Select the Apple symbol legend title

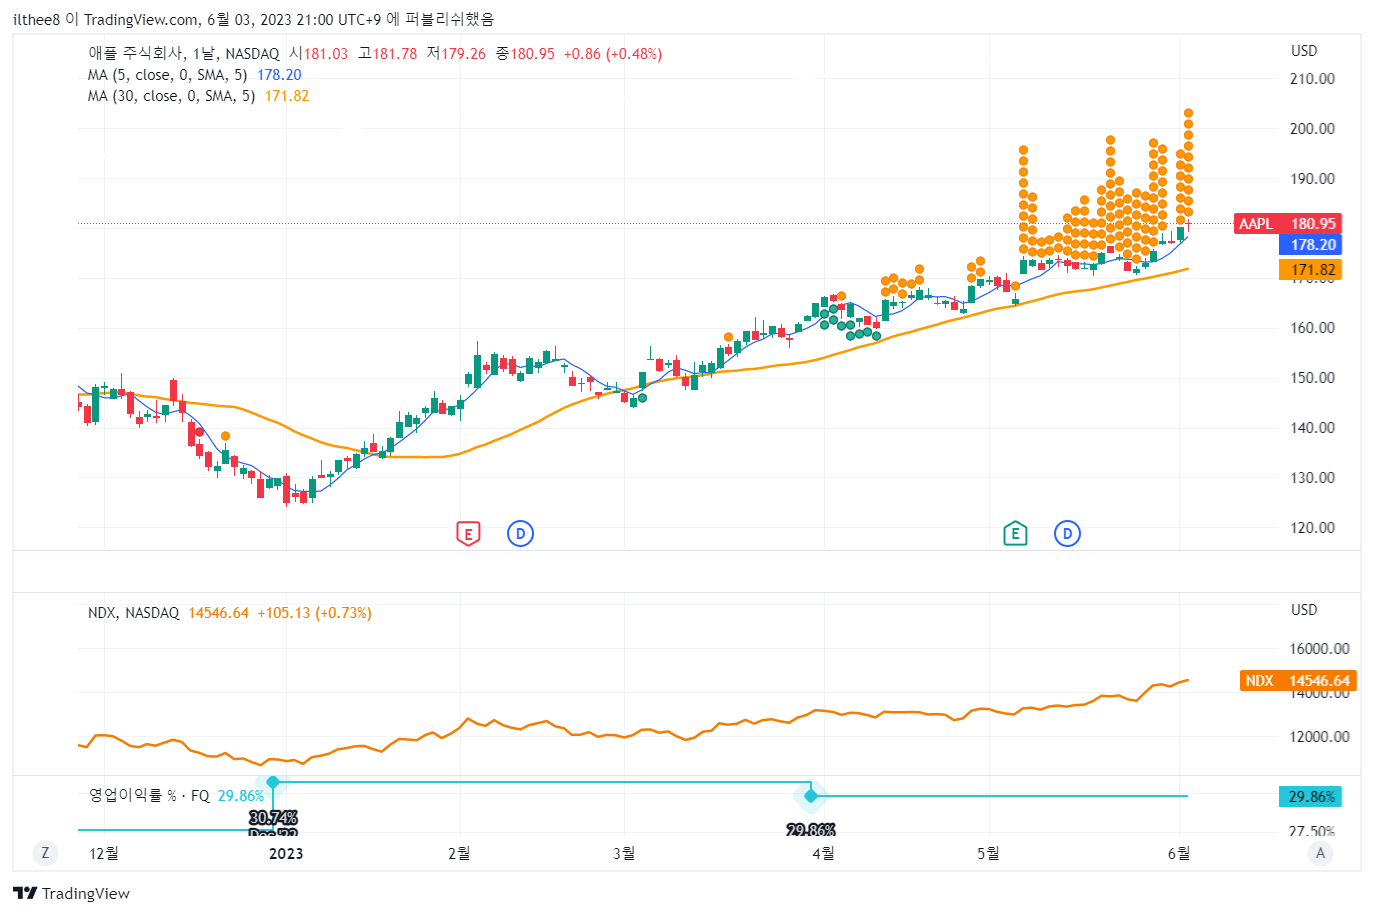pos(184,54)
